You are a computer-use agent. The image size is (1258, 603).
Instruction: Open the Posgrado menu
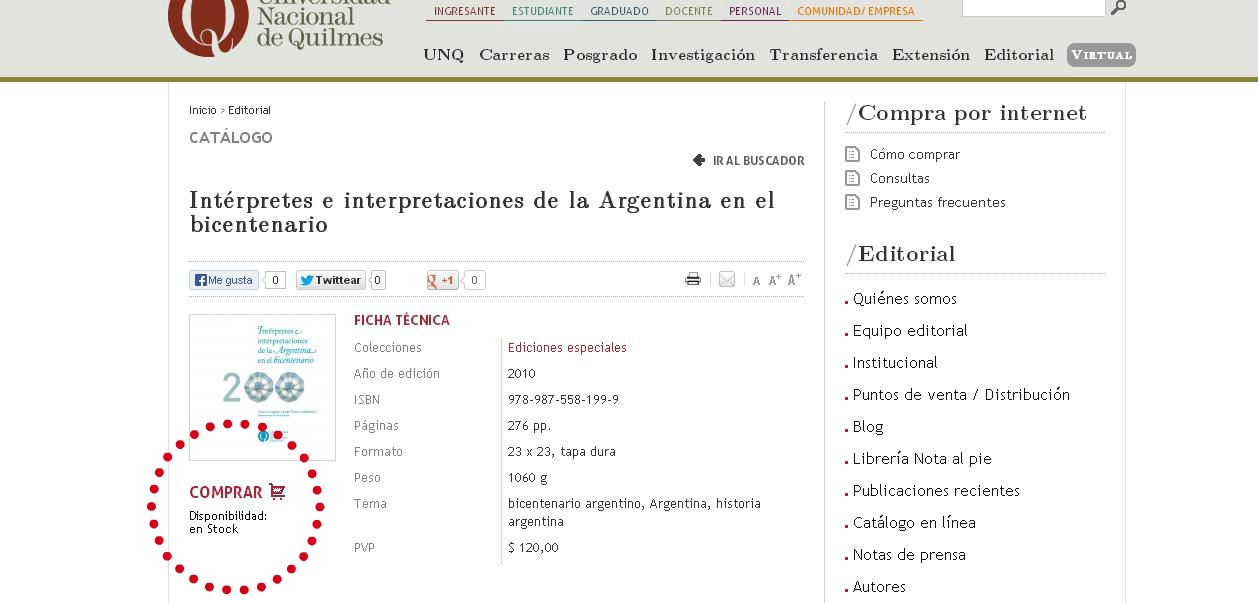(x=600, y=55)
